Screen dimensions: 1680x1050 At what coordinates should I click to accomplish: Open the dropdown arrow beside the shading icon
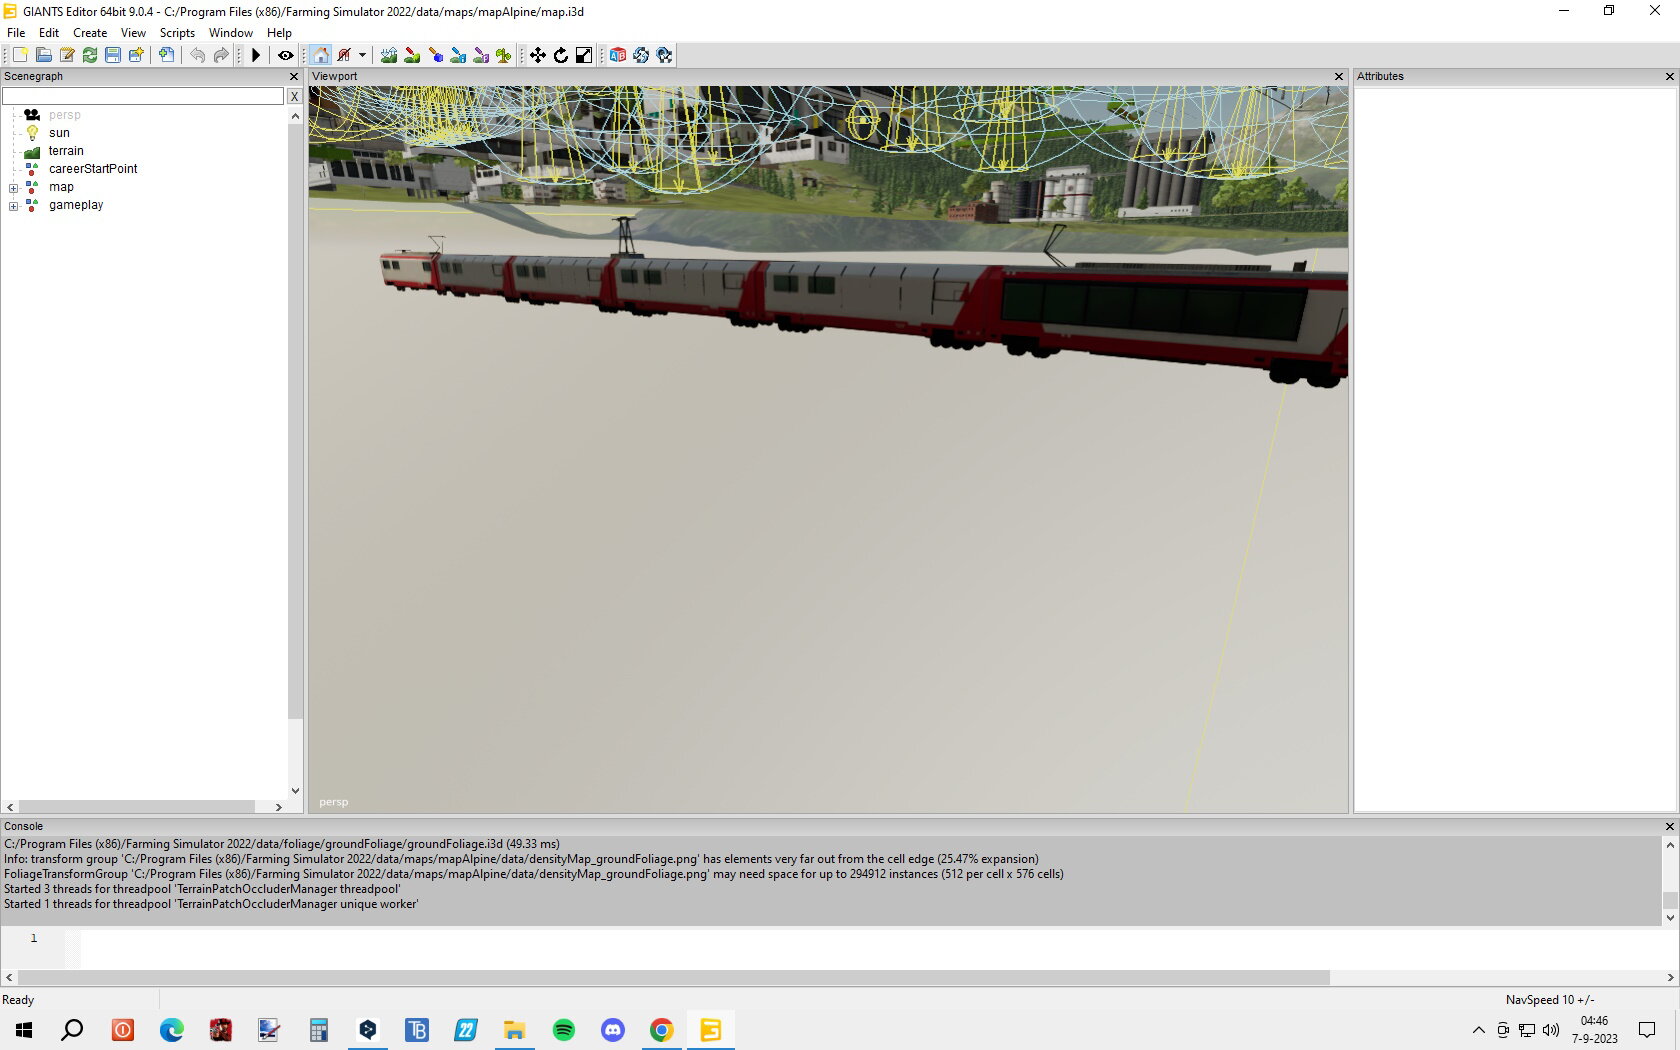362,55
